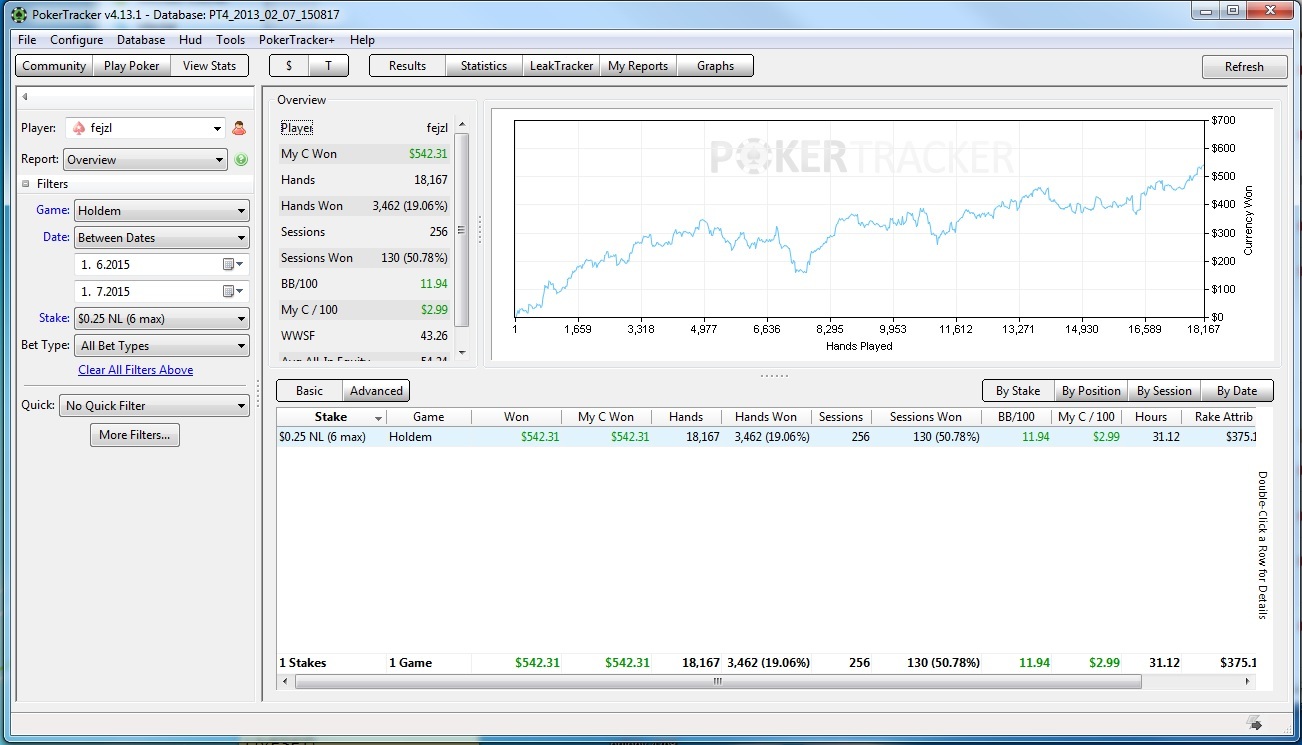Open the Database menu

coord(141,40)
